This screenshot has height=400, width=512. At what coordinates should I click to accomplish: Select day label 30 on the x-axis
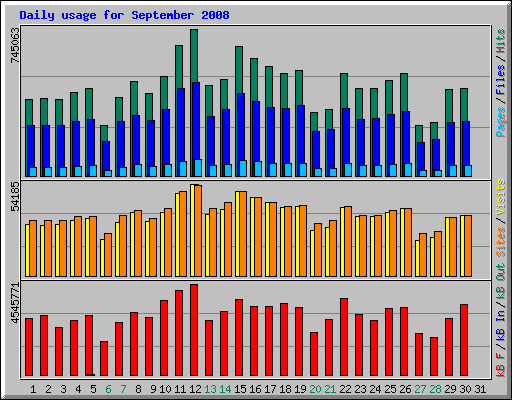coord(465,389)
